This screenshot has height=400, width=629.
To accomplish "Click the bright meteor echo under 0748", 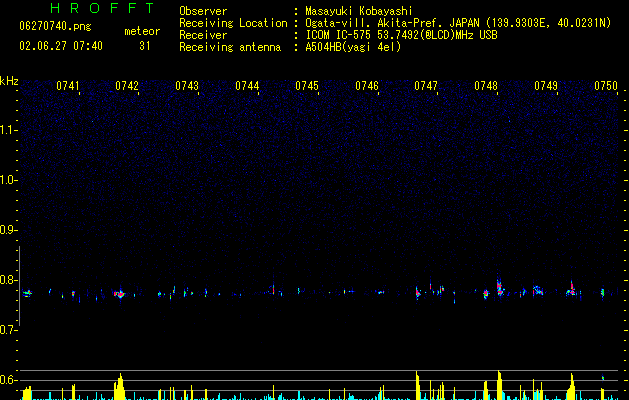I will 500,288.
